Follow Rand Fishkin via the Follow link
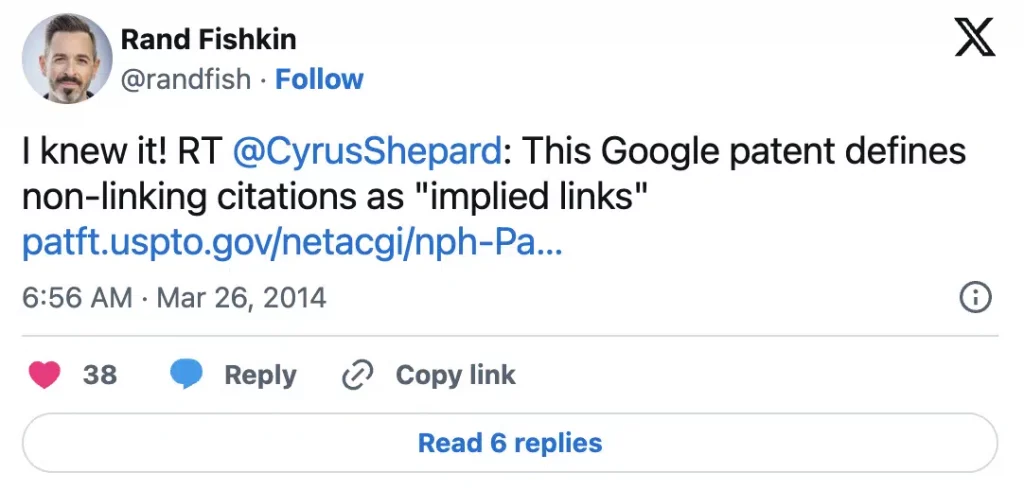Viewport: 1024px width, 490px height. [319, 79]
